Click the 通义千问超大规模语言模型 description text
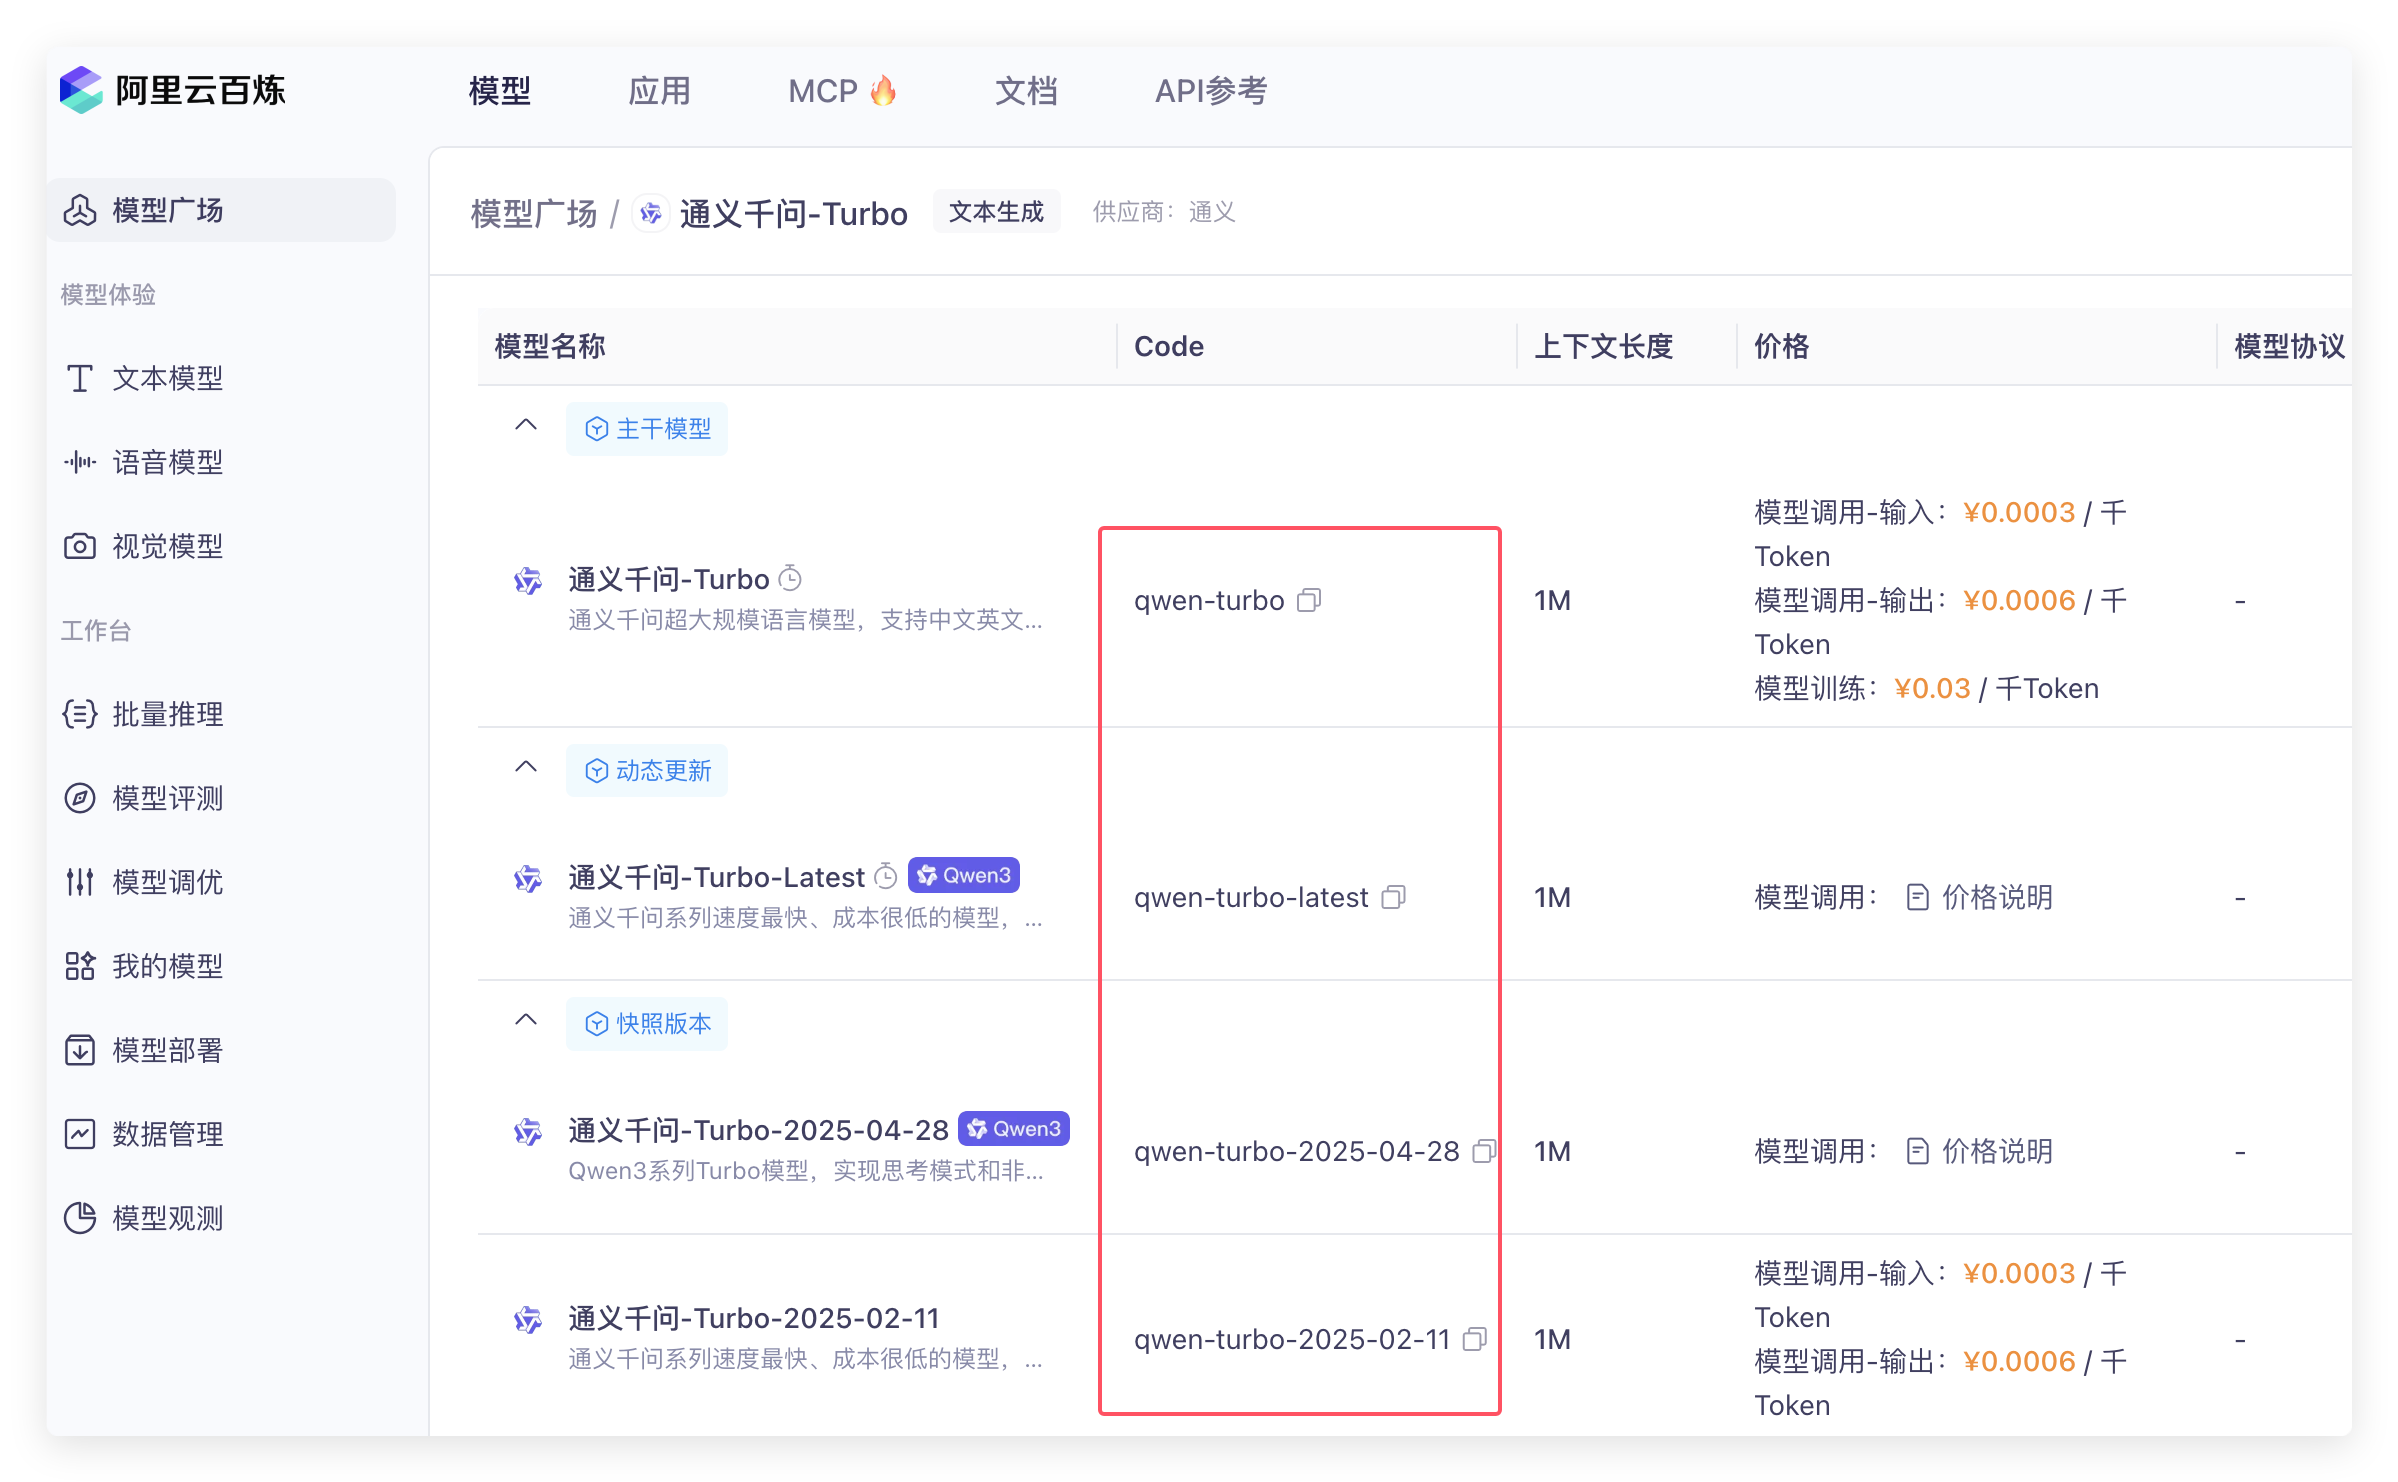2398x1482 pixels. pos(806,620)
